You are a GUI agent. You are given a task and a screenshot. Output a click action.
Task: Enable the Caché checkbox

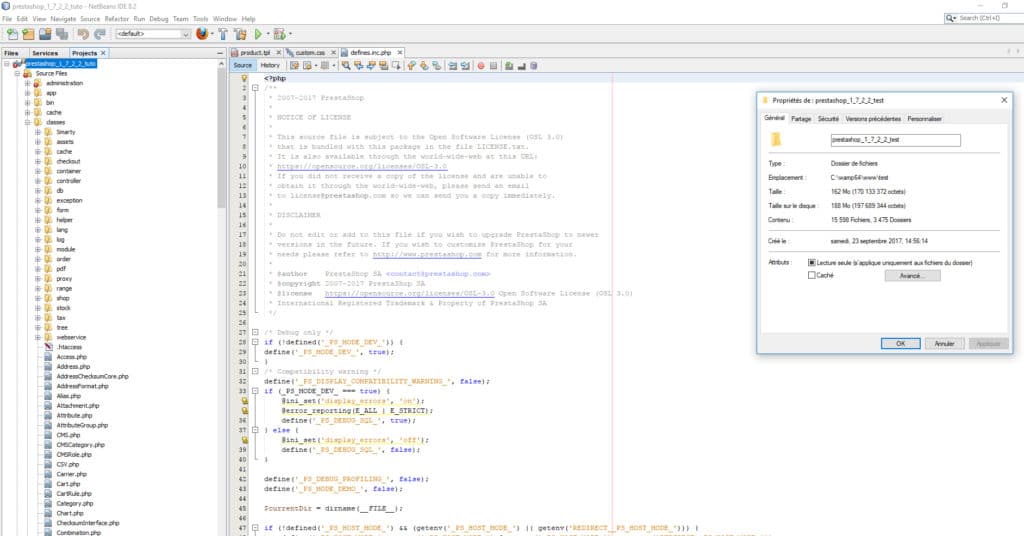tap(812, 276)
